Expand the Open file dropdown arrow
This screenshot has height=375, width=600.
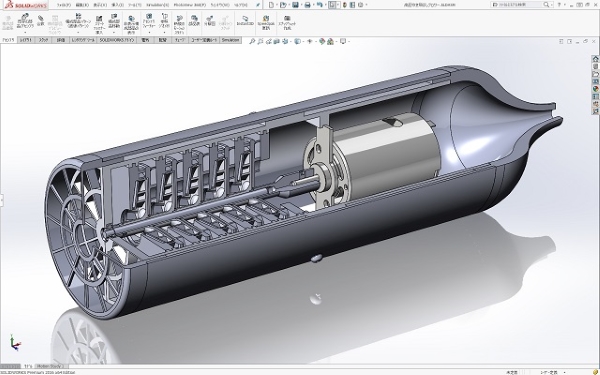[x=289, y=5]
